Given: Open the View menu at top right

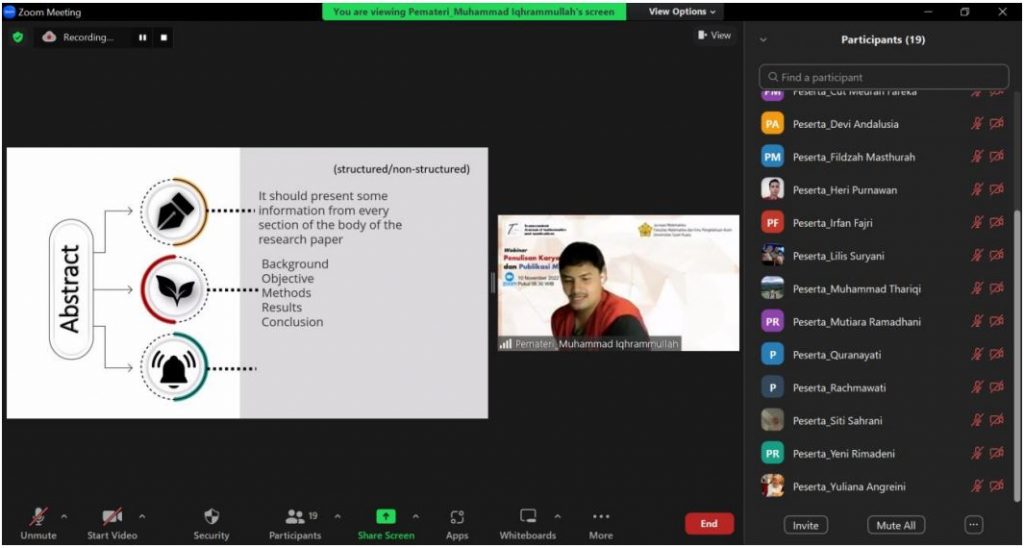Looking at the screenshot, I should click(x=714, y=35).
